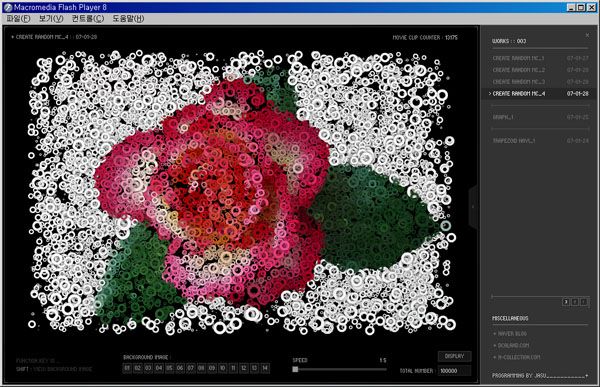Click the WORKS :: 003 heading
The image size is (600, 387).
[509, 41]
